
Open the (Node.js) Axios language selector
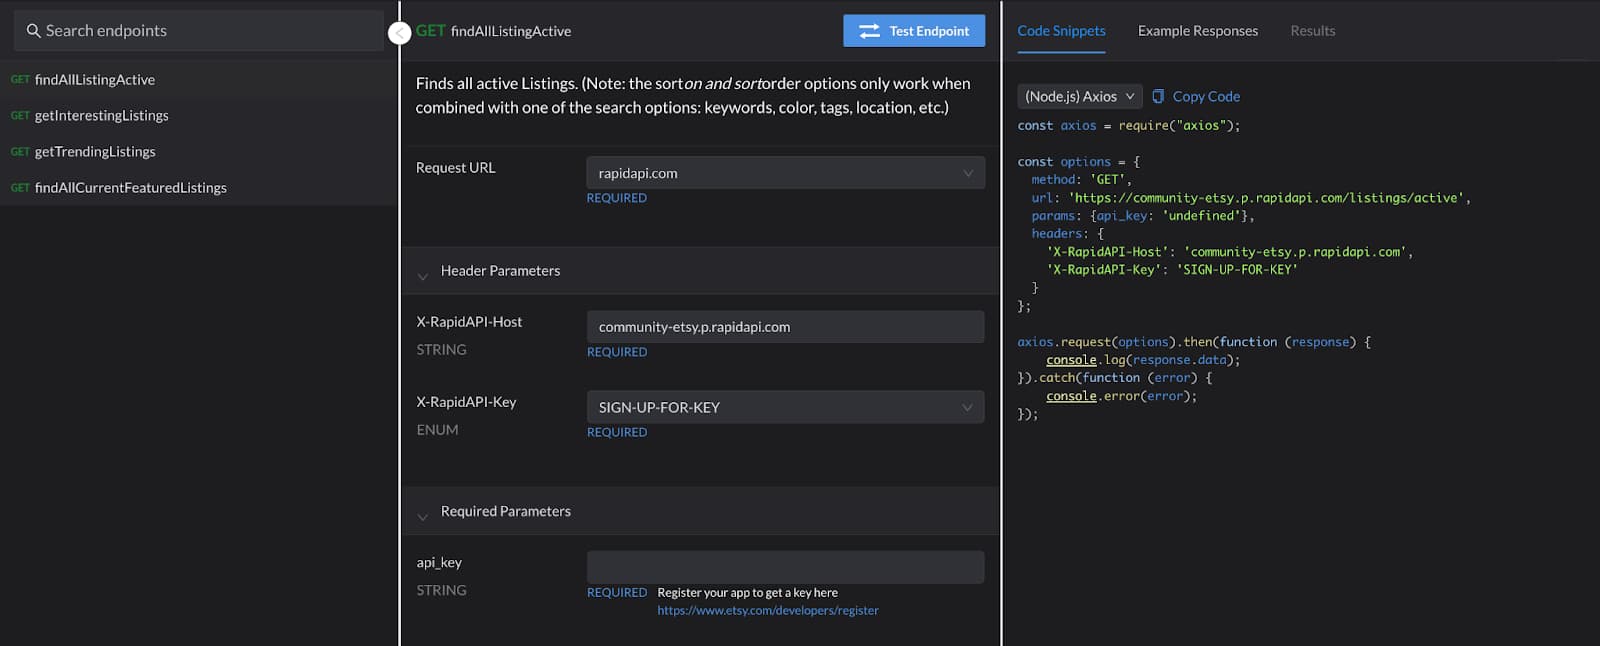1079,96
